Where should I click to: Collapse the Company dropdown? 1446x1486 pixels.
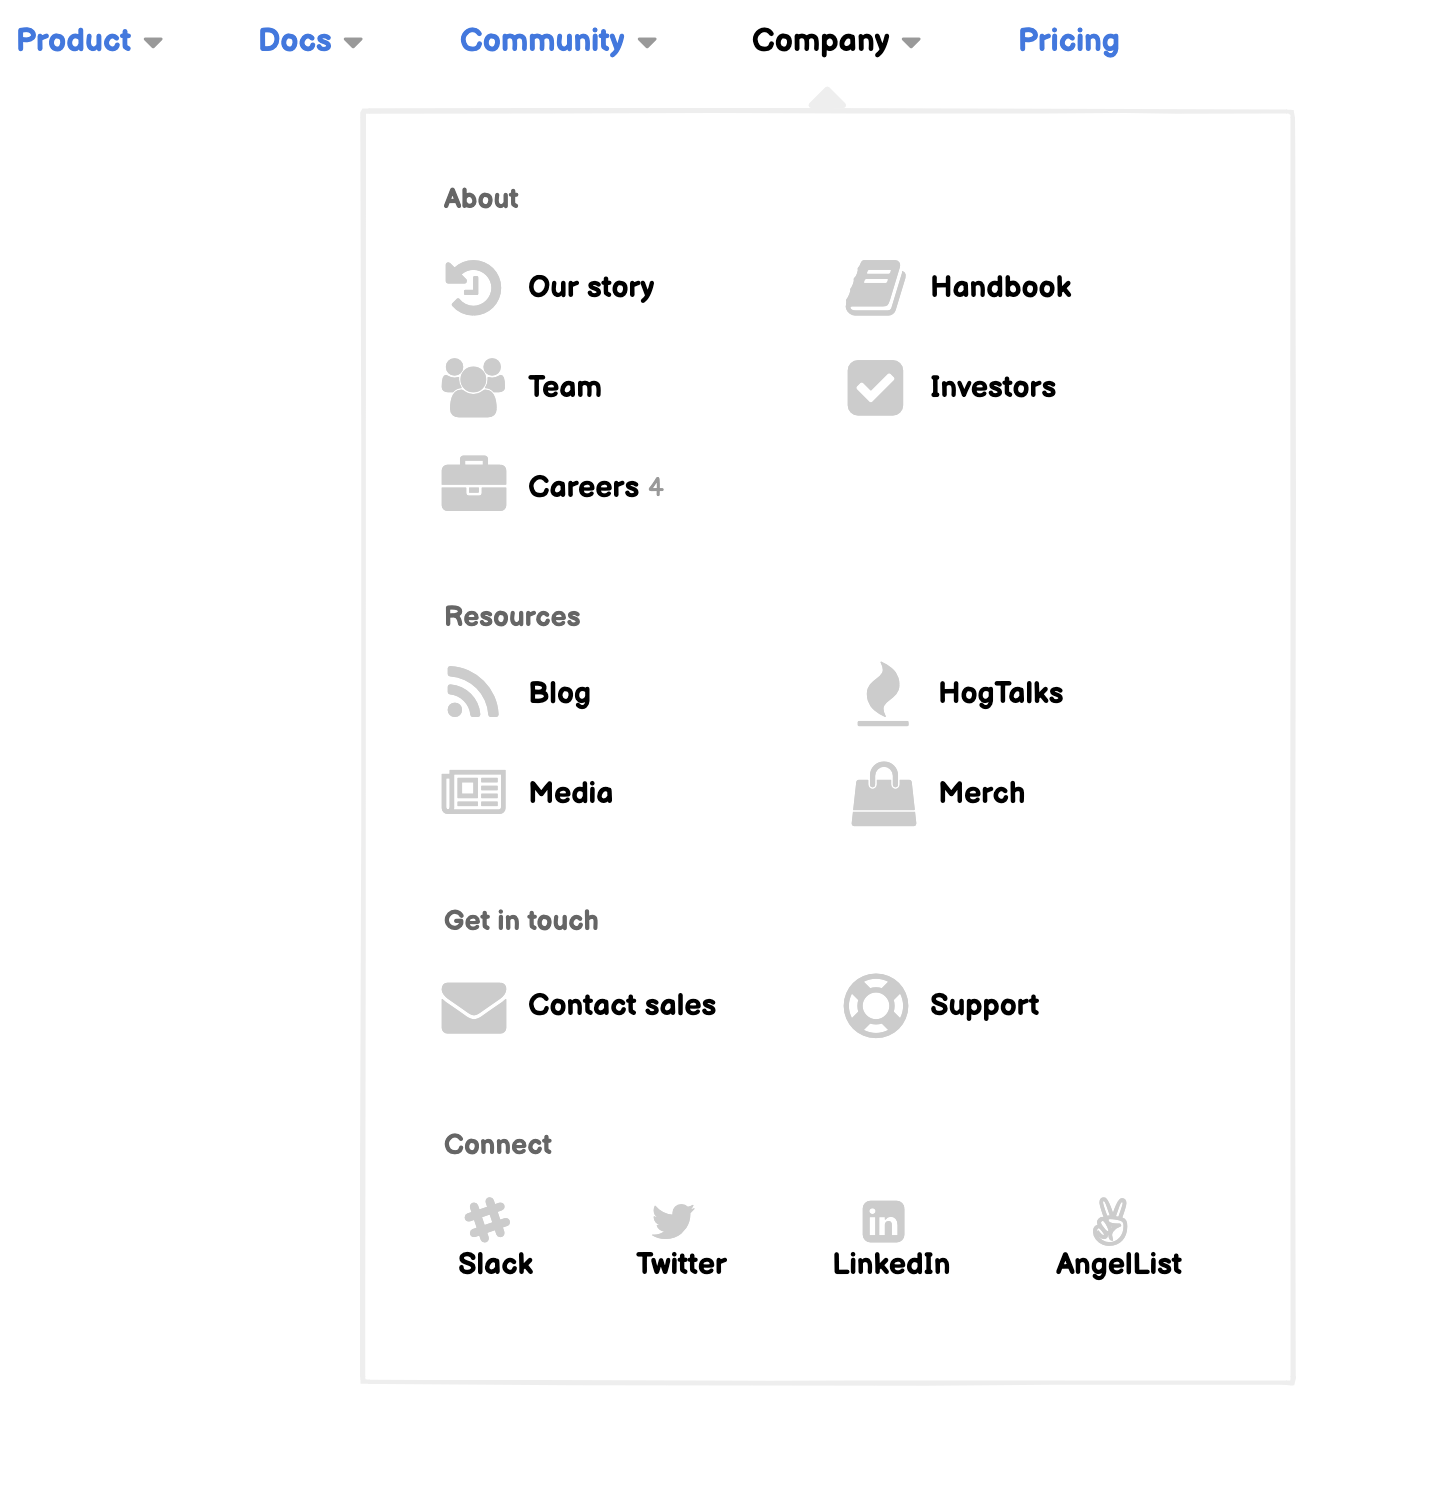click(834, 40)
